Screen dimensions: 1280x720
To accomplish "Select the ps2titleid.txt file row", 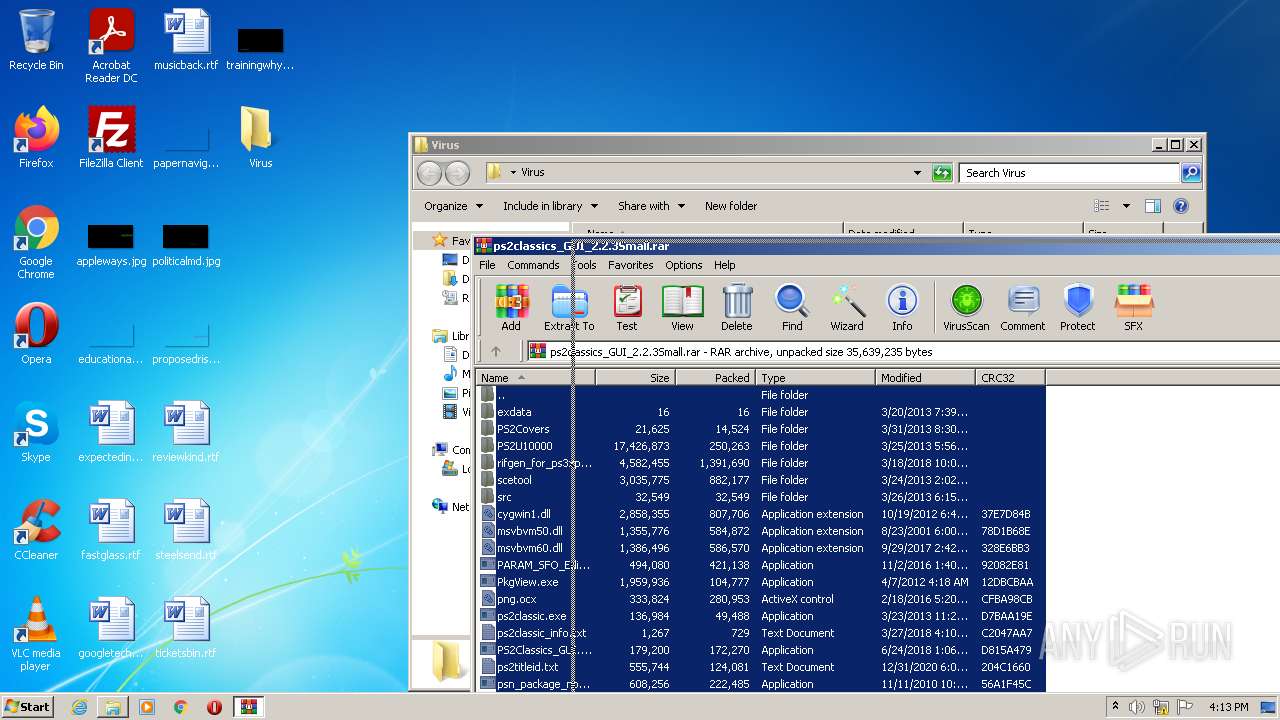I will (760, 667).
